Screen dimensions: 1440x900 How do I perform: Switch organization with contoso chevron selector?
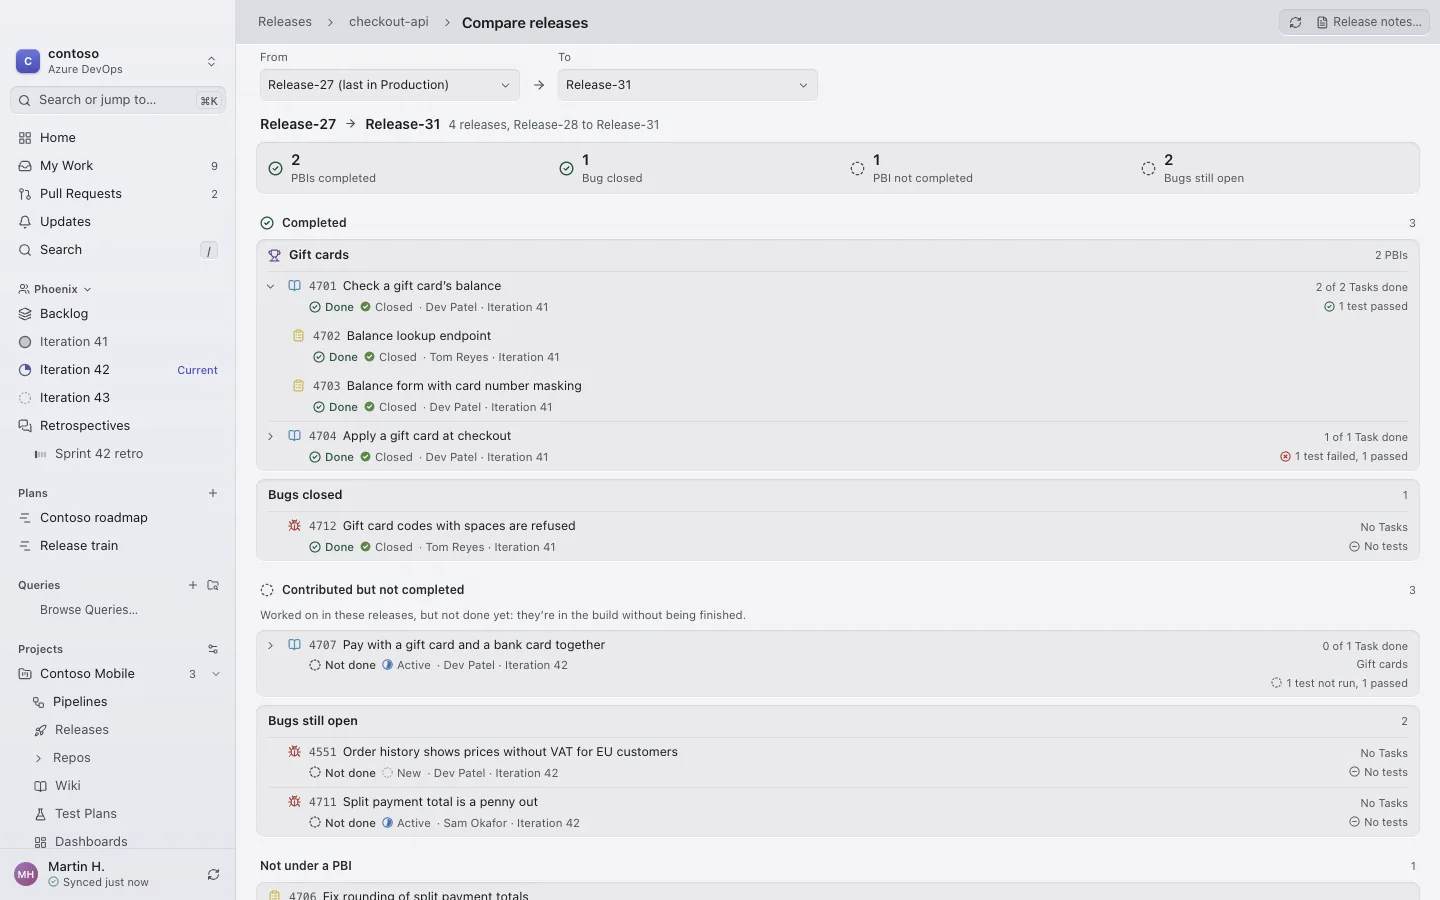coord(211,62)
